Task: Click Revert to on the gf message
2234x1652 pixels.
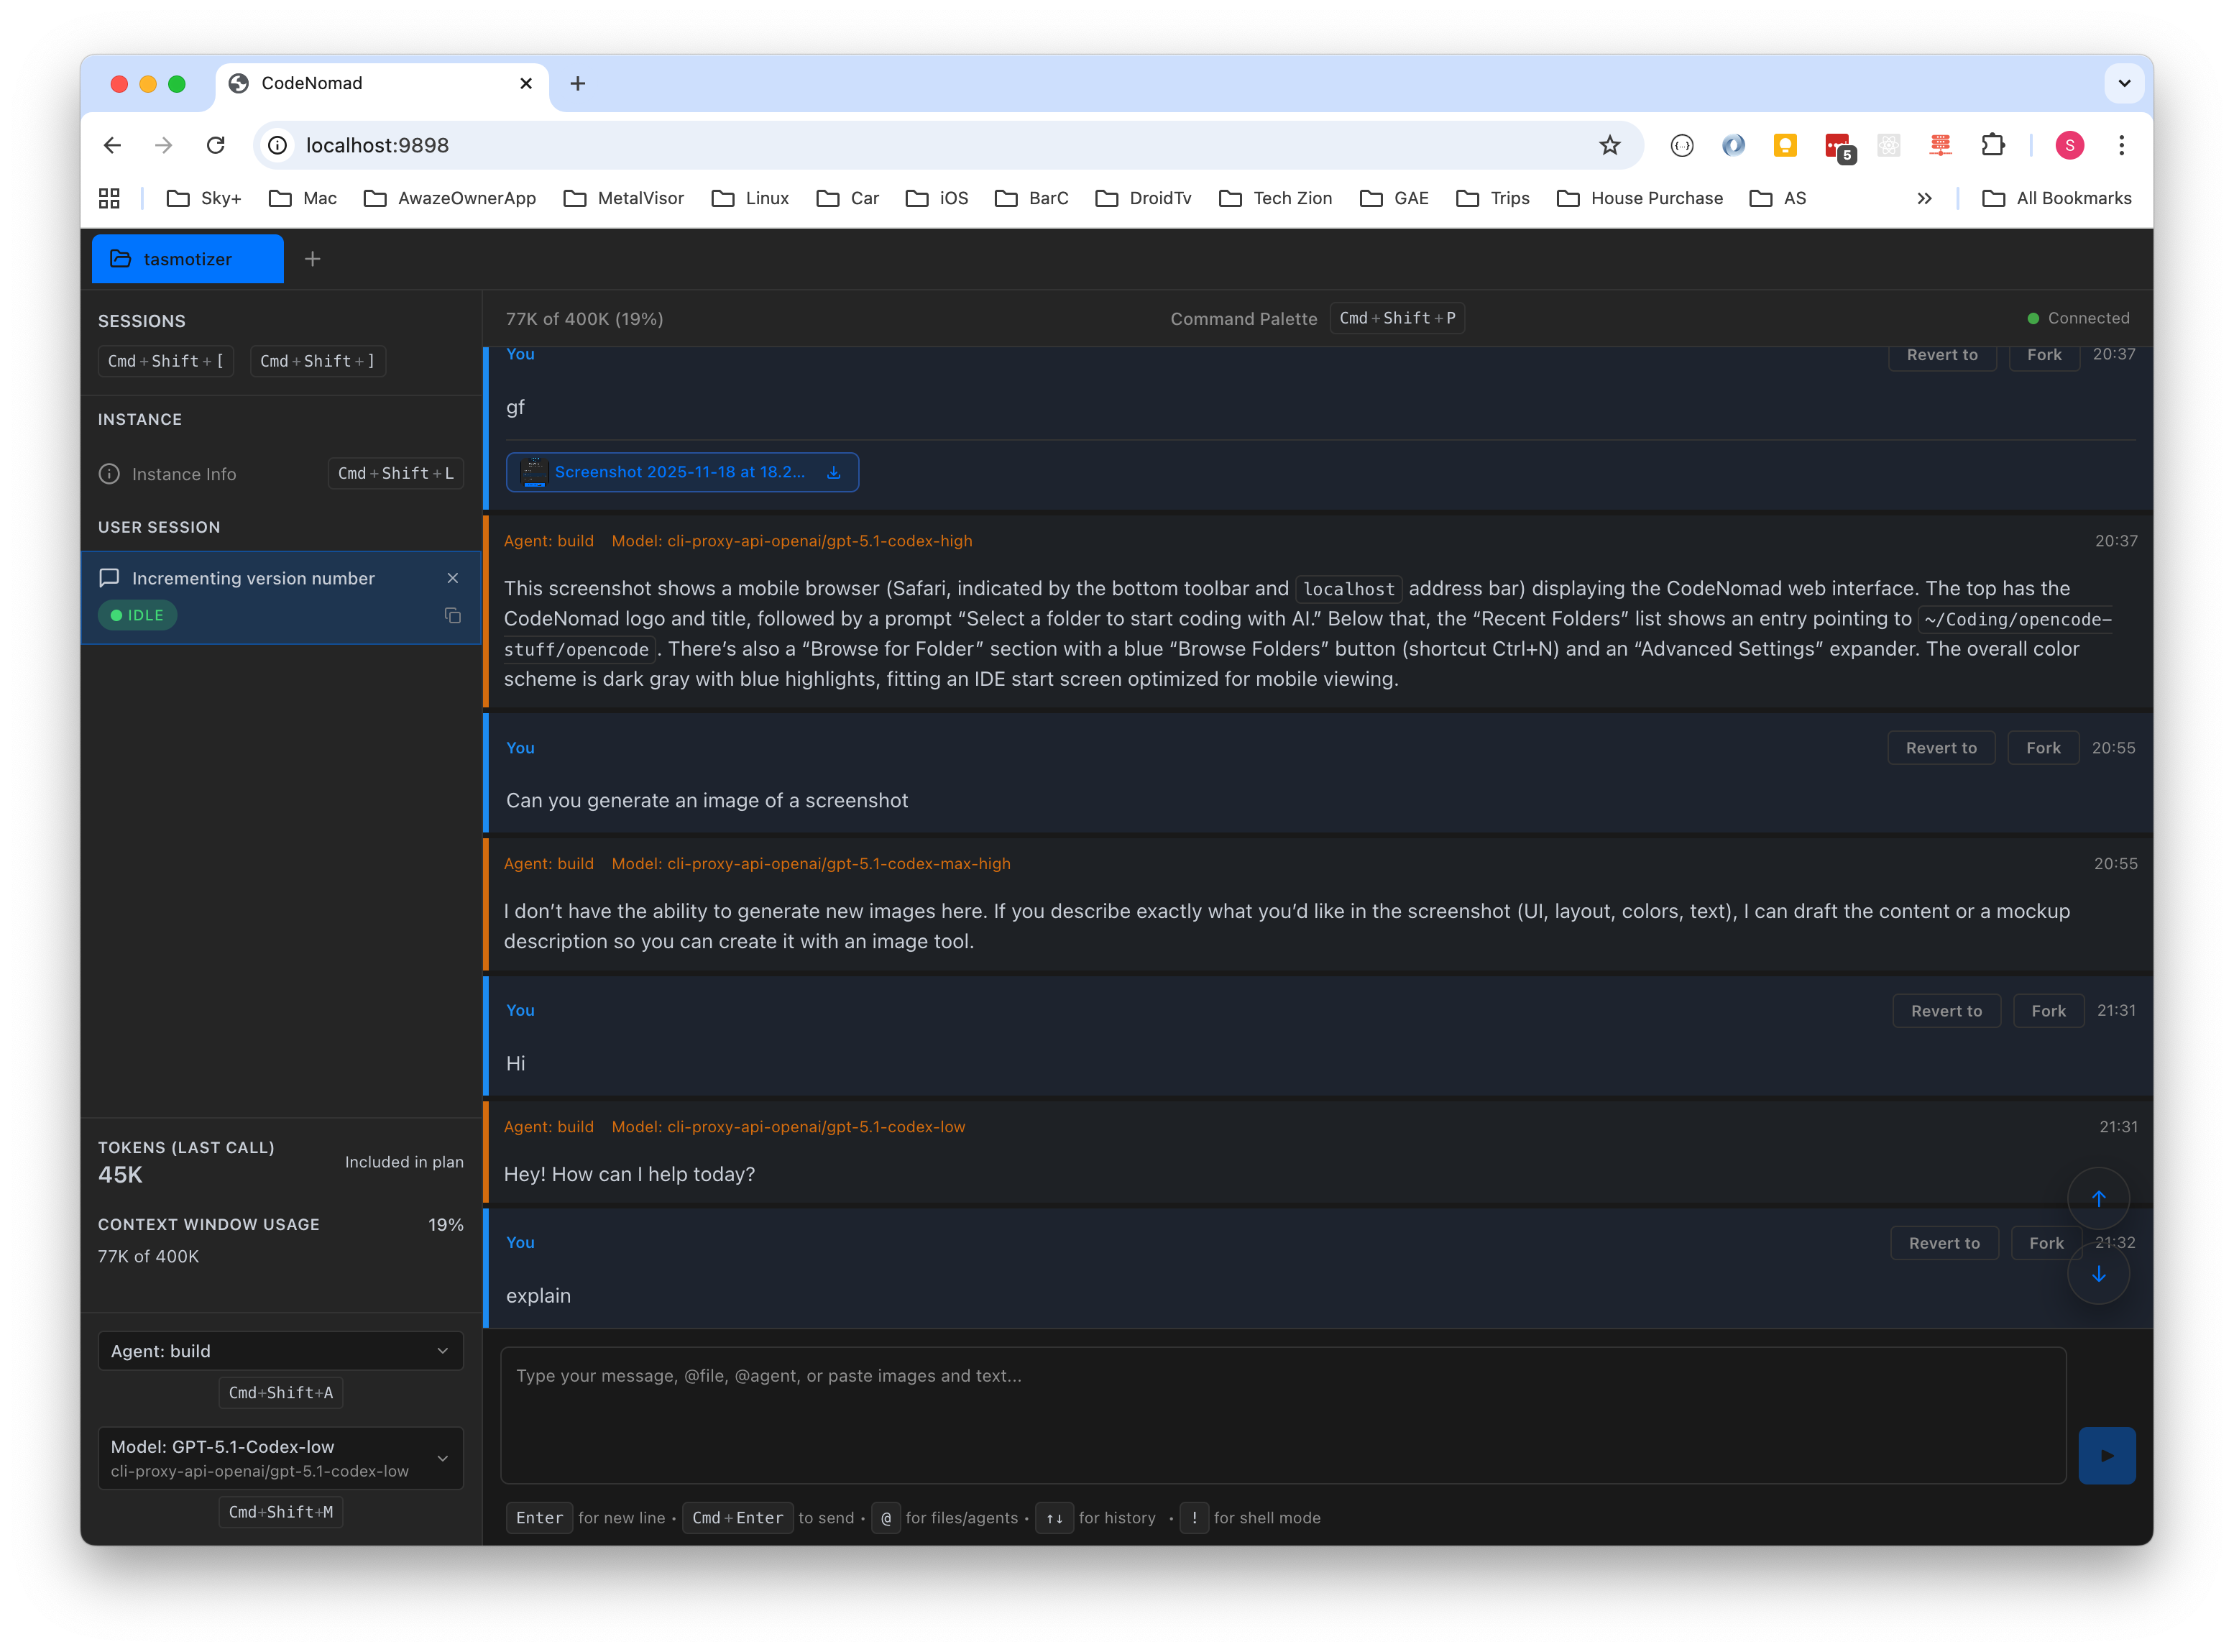Action: coord(1941,355)
